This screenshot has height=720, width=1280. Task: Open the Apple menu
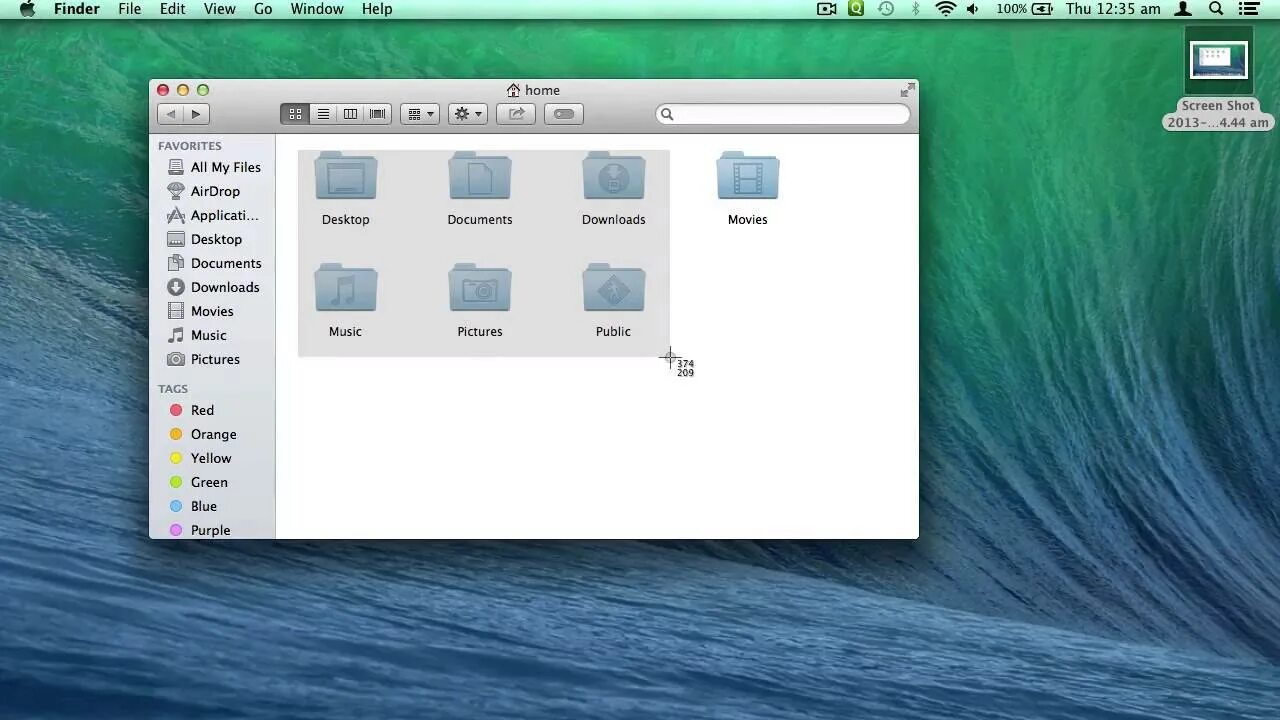point(28,9)
